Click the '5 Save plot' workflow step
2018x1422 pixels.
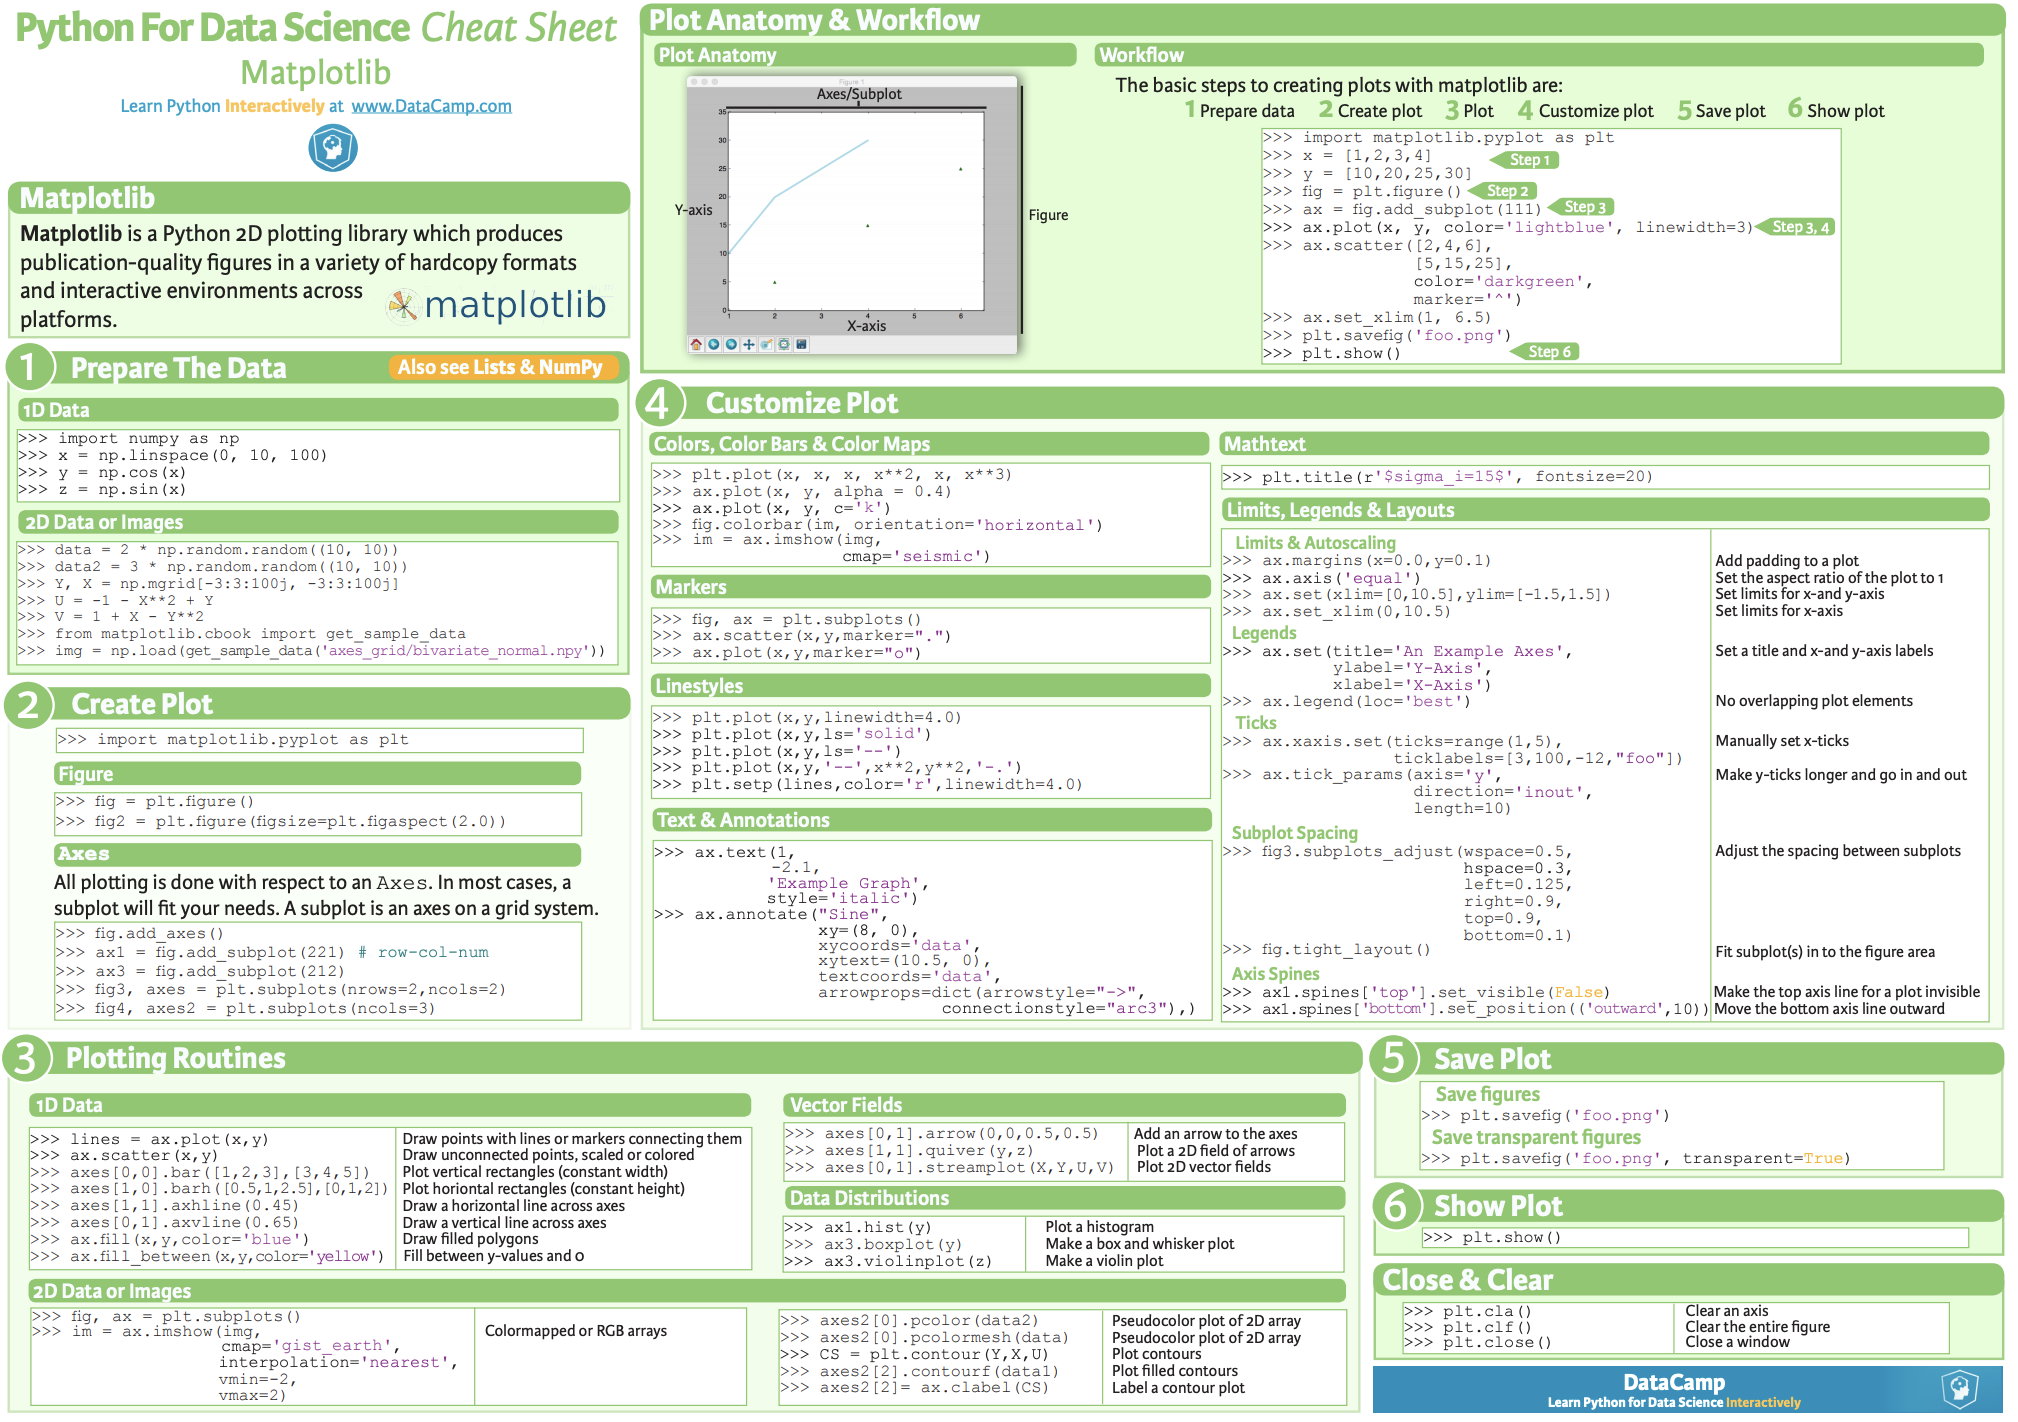pos(1721,110)
